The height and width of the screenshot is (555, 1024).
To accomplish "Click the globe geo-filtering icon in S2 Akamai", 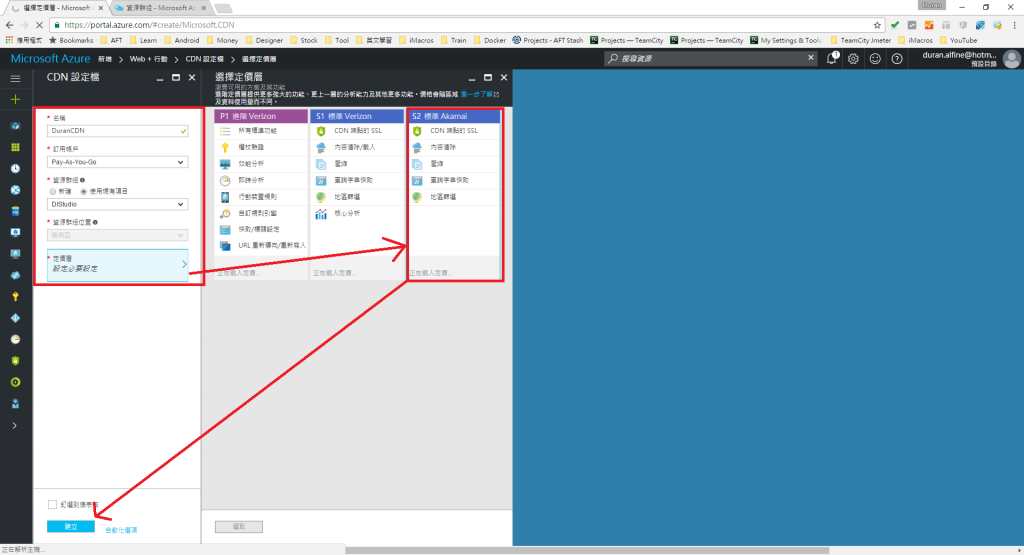I will tap(417, 197).
